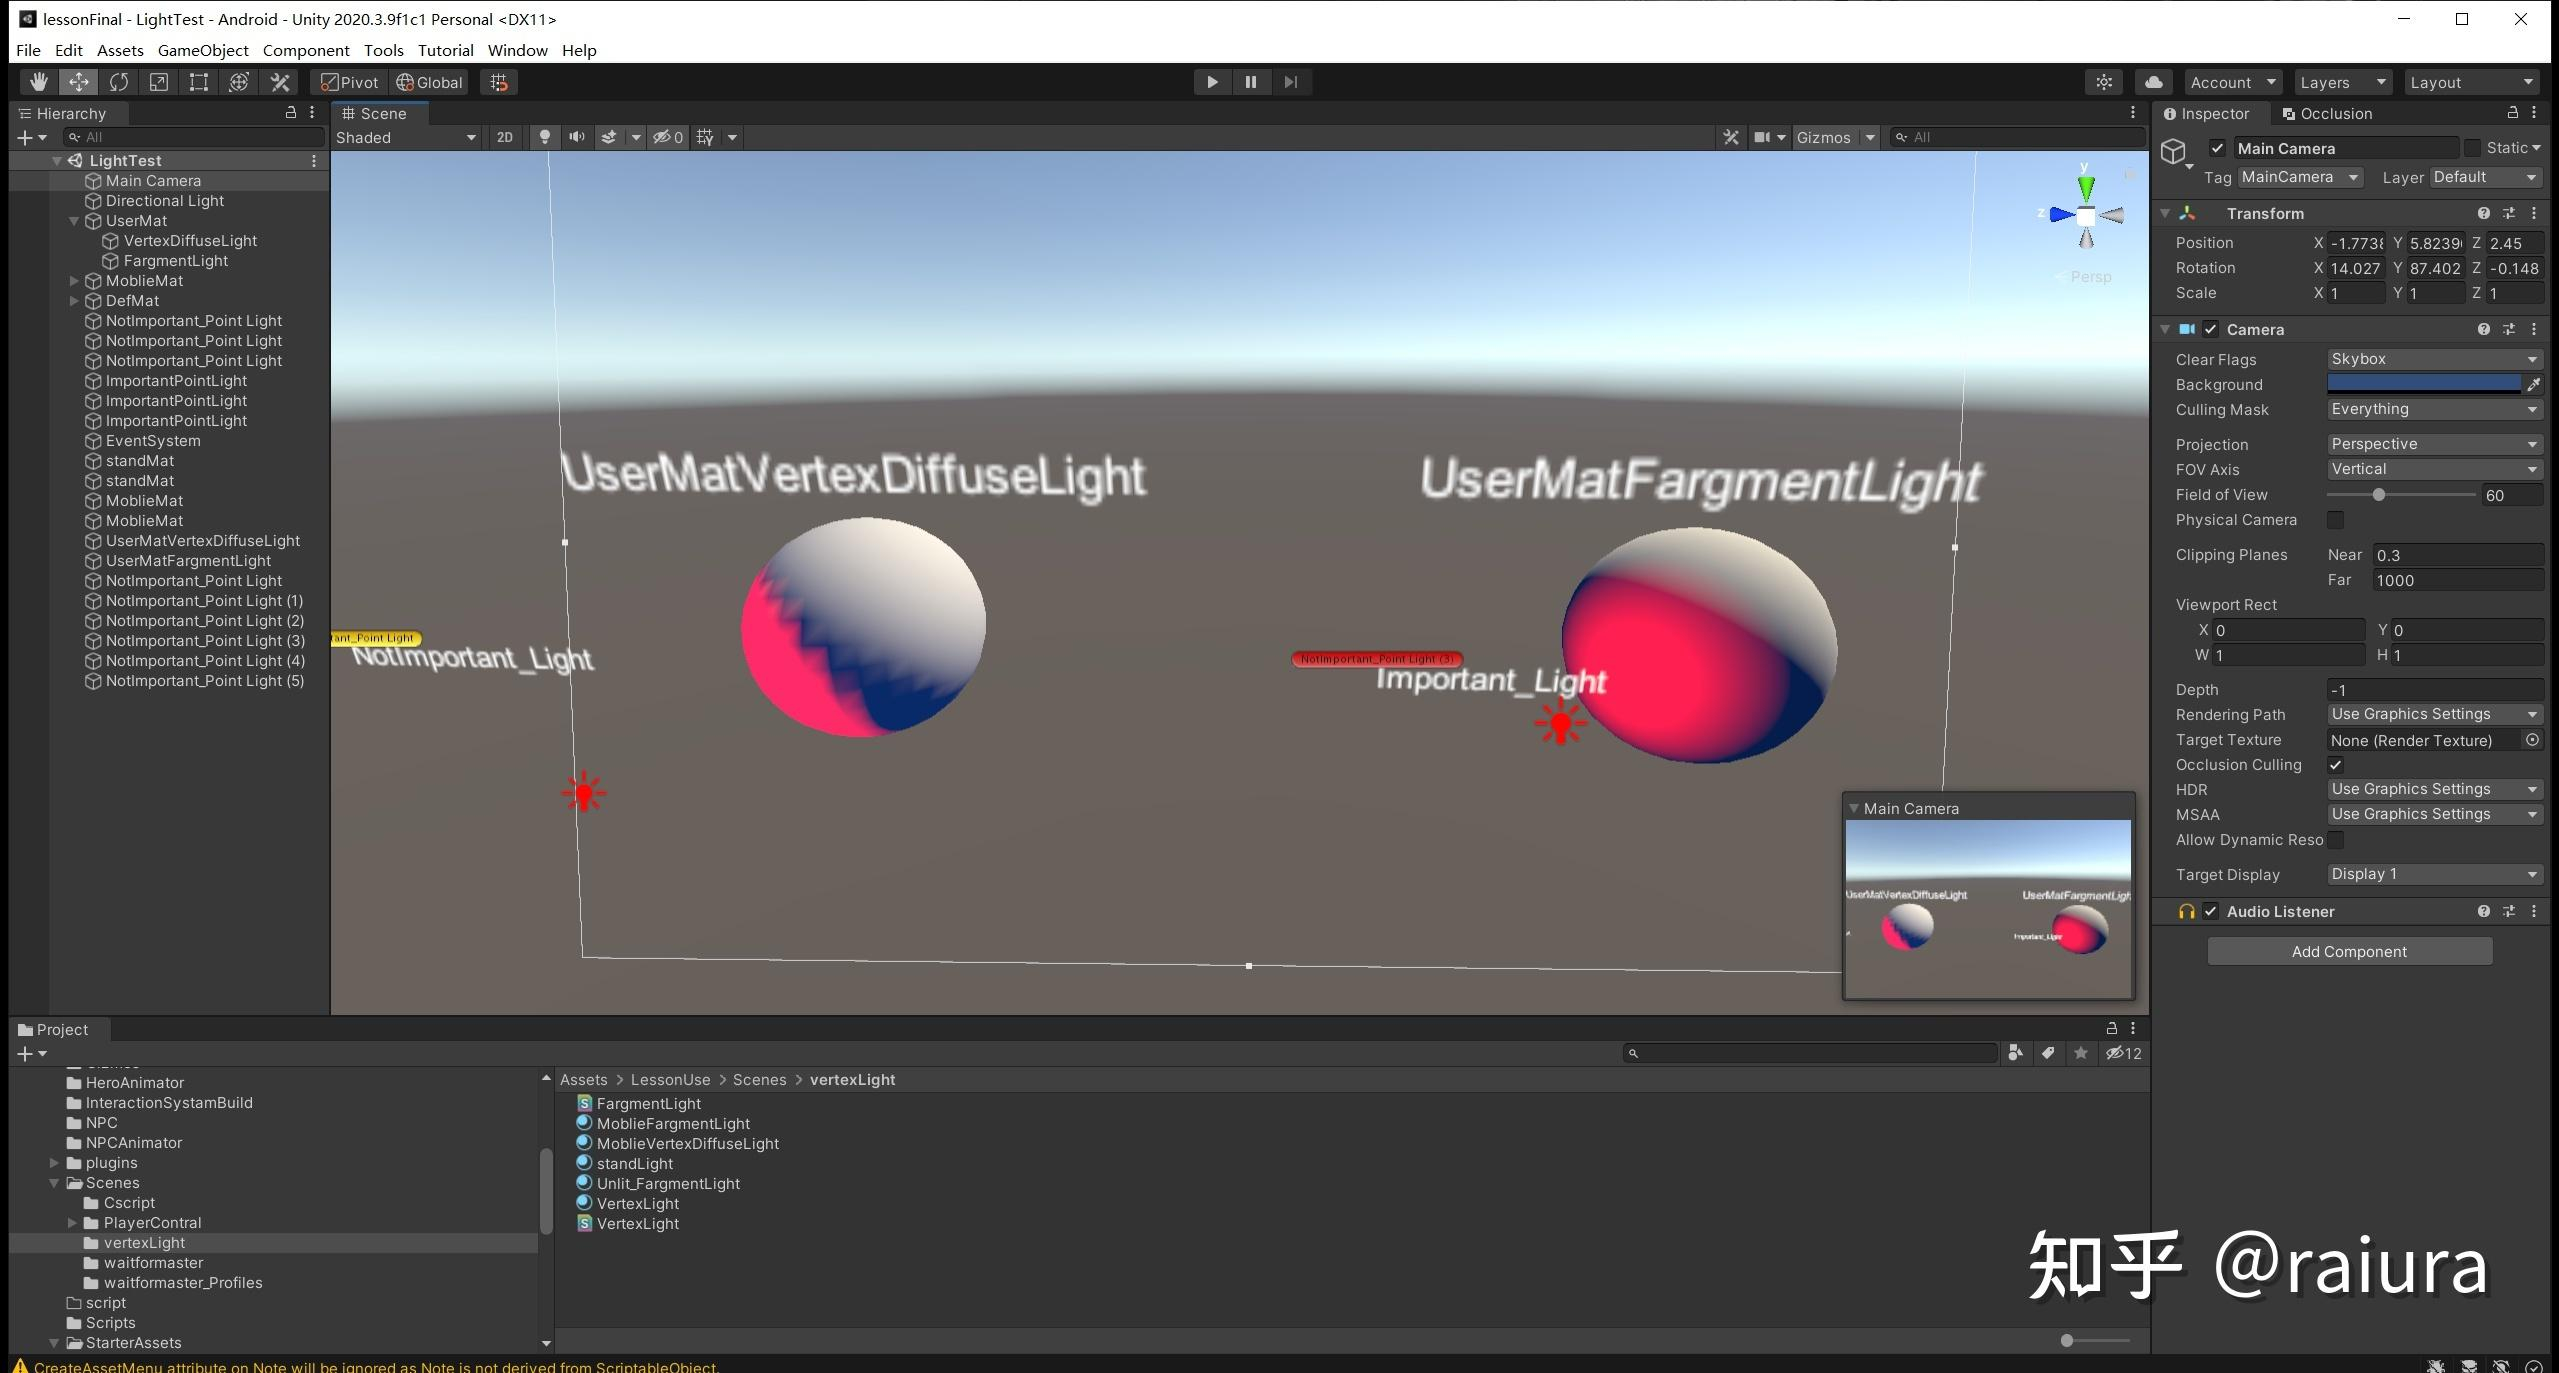The height and width of the screenshot is (1373, 2559).
Task: Toggle scene lighting bulb icon
Action: [x=544, y=137]
